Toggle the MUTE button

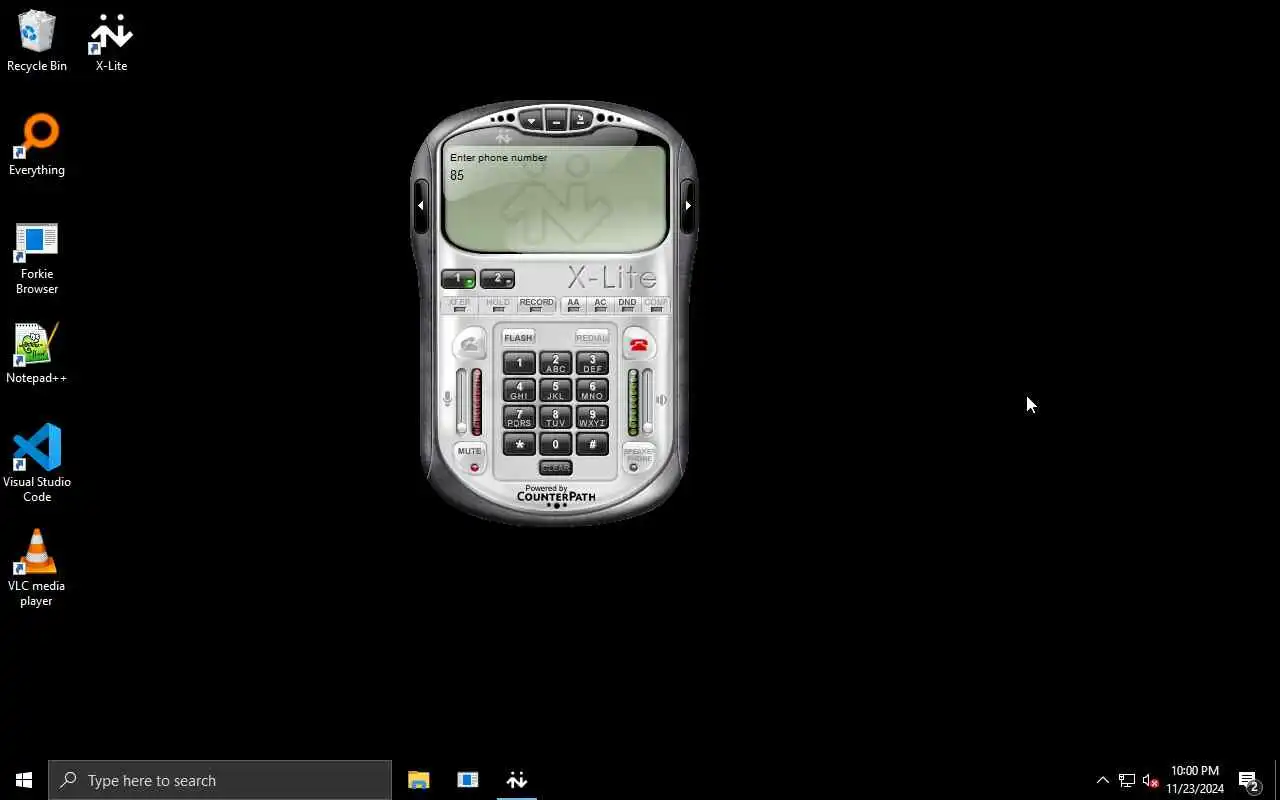(470, 458)
